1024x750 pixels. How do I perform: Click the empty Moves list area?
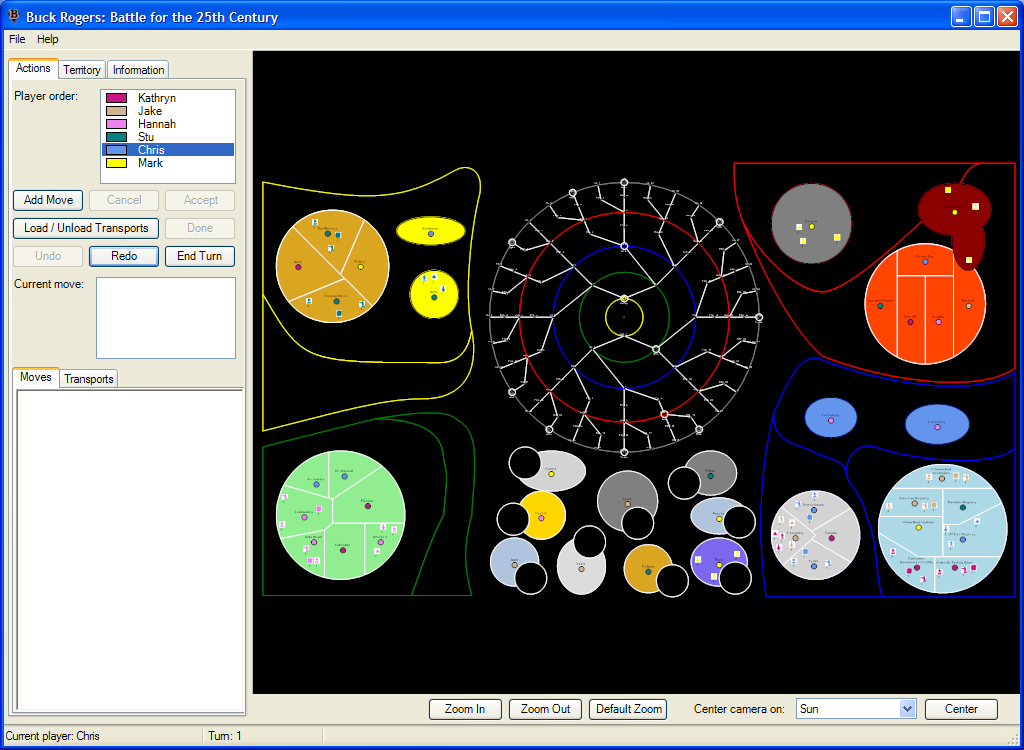[x=130, y=551]
